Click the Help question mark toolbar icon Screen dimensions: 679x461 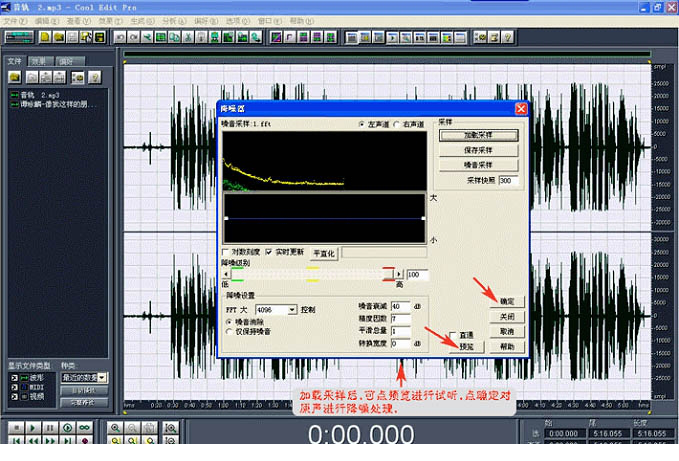508,38
